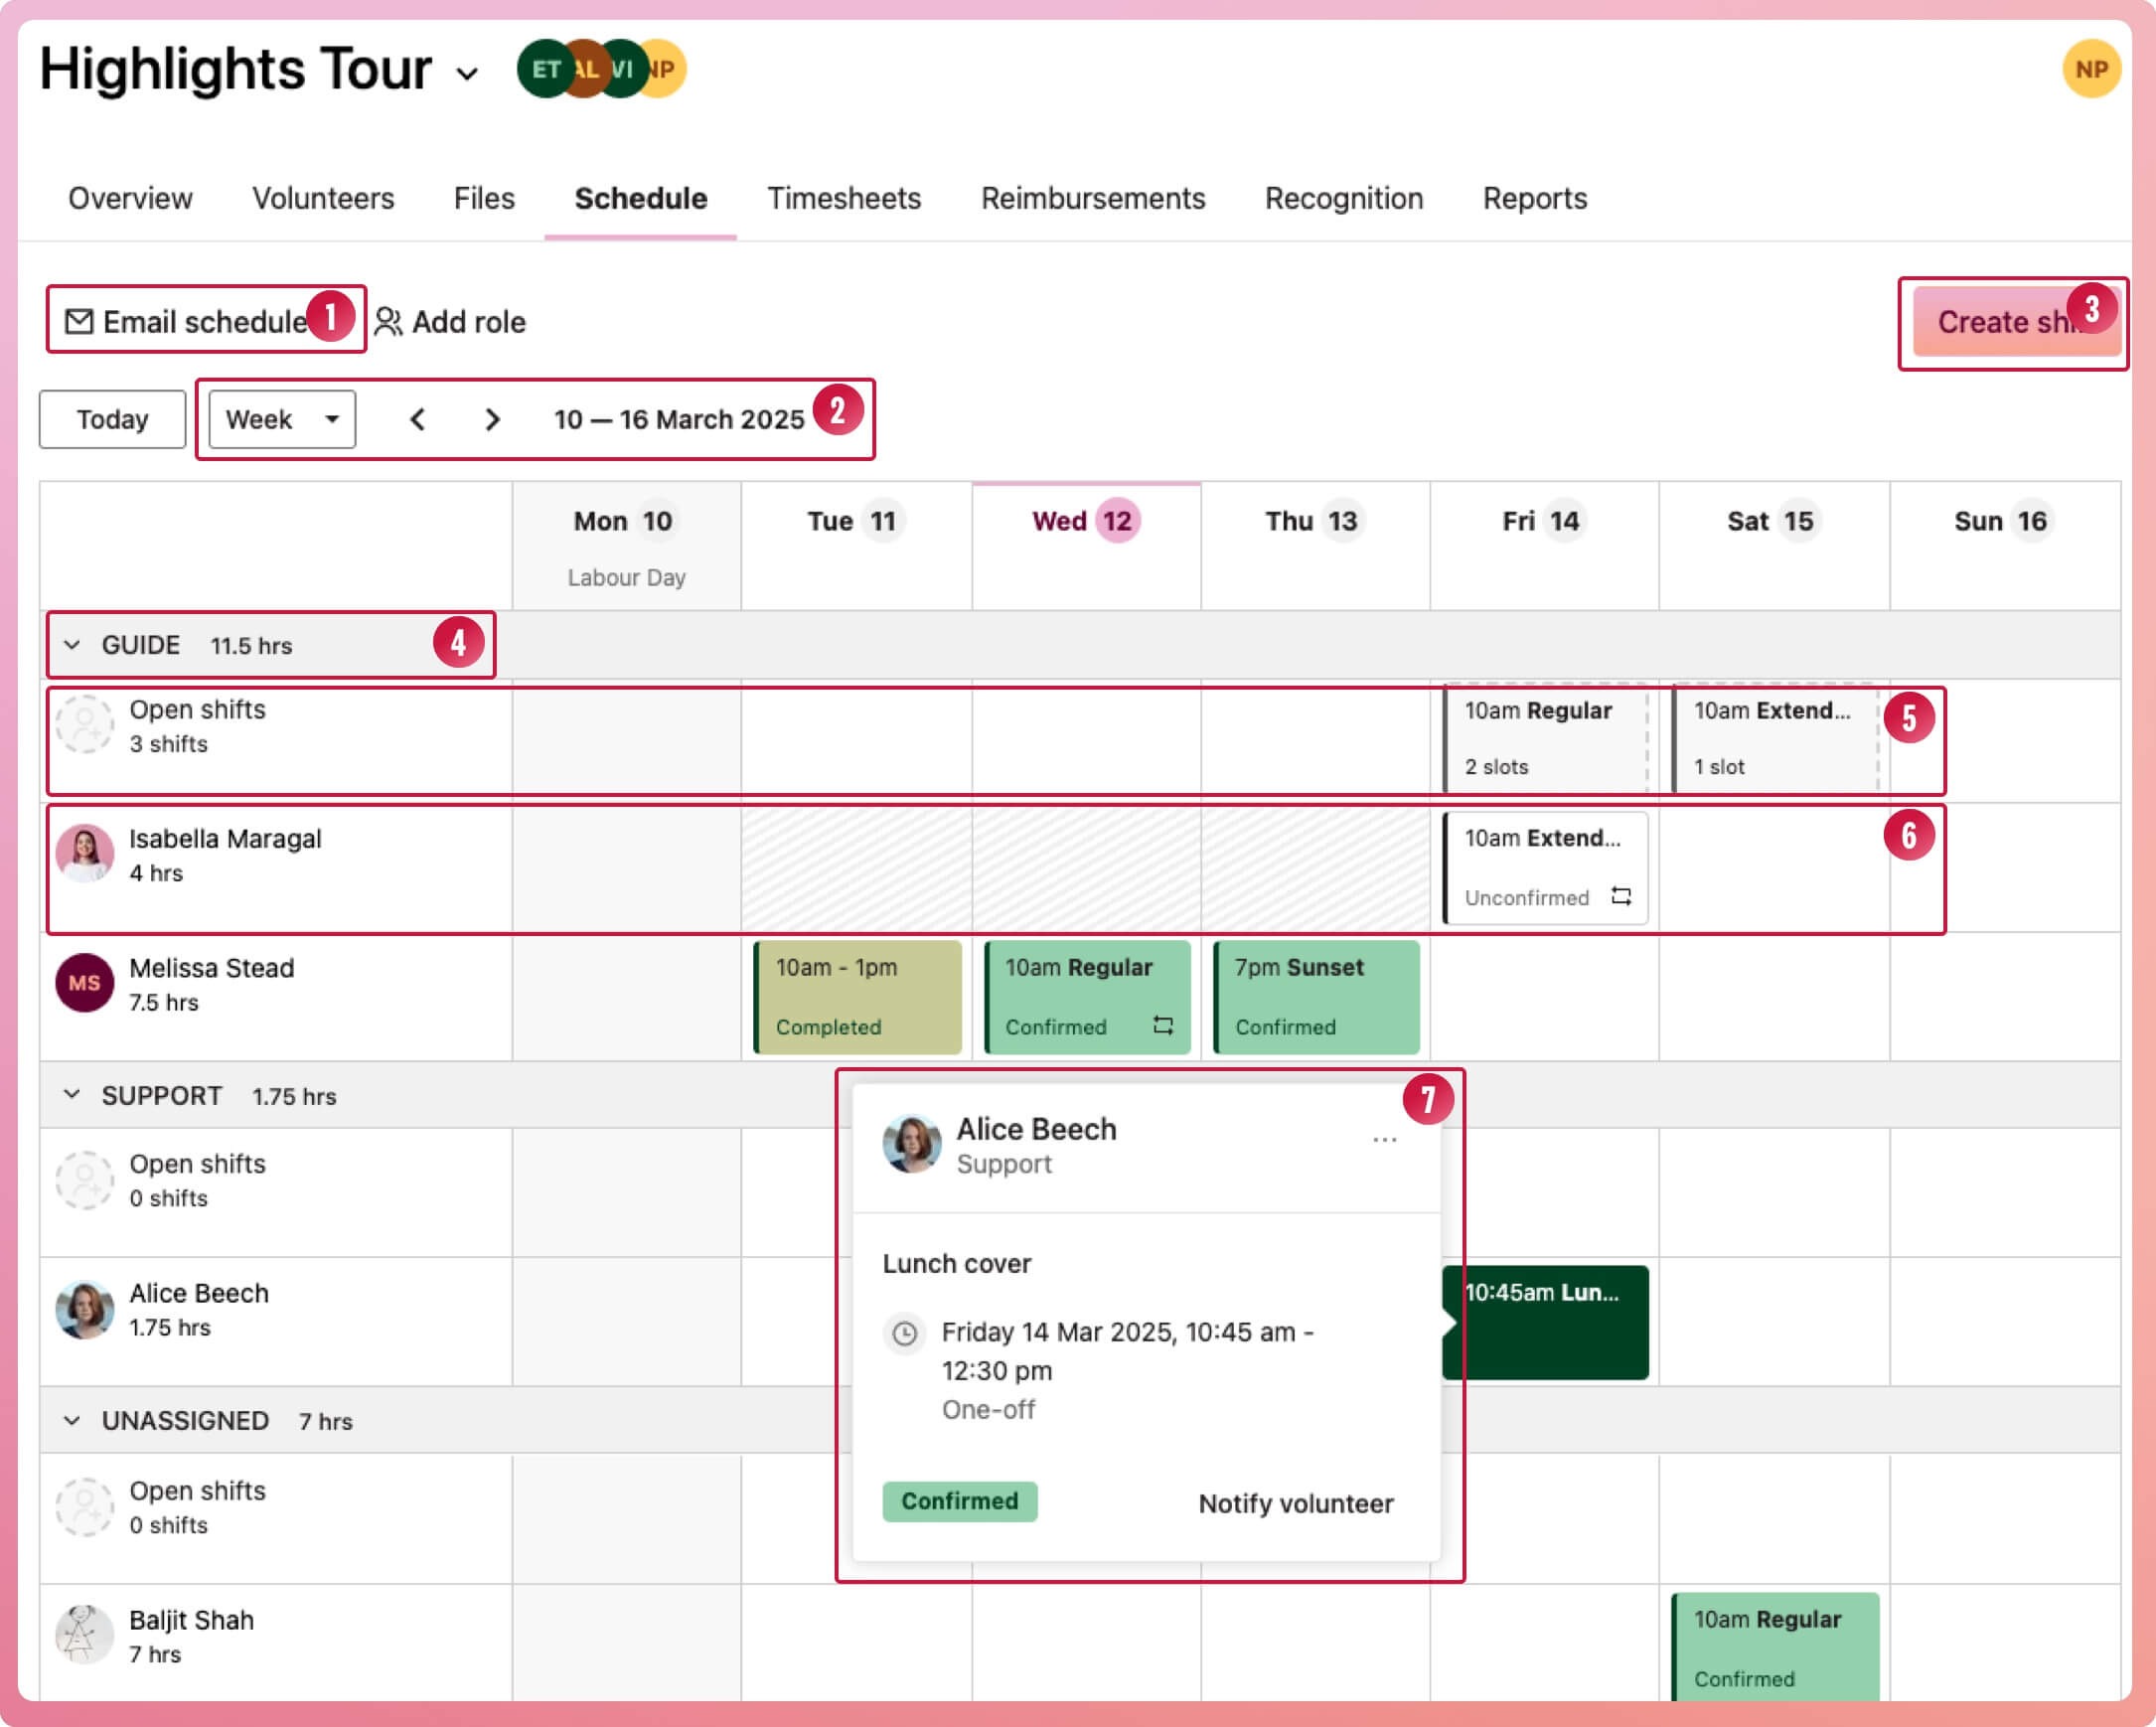The image size is (2156, 1727).
Task: Go to previous week arrow
Action: pos(418,419)
